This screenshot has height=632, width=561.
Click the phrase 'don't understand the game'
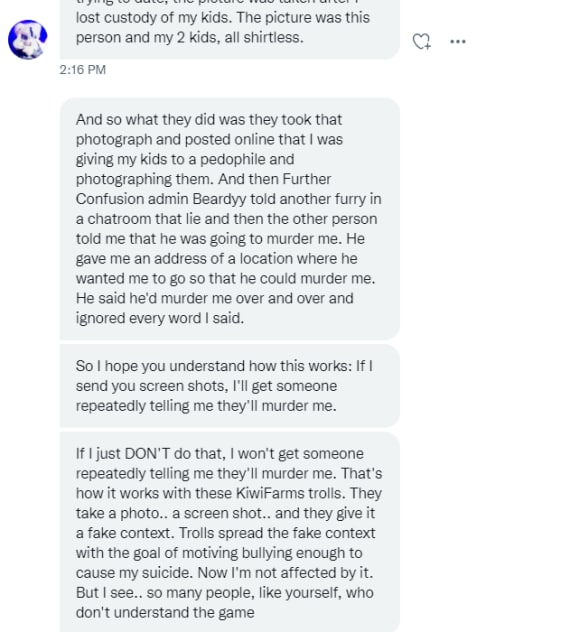165,612
